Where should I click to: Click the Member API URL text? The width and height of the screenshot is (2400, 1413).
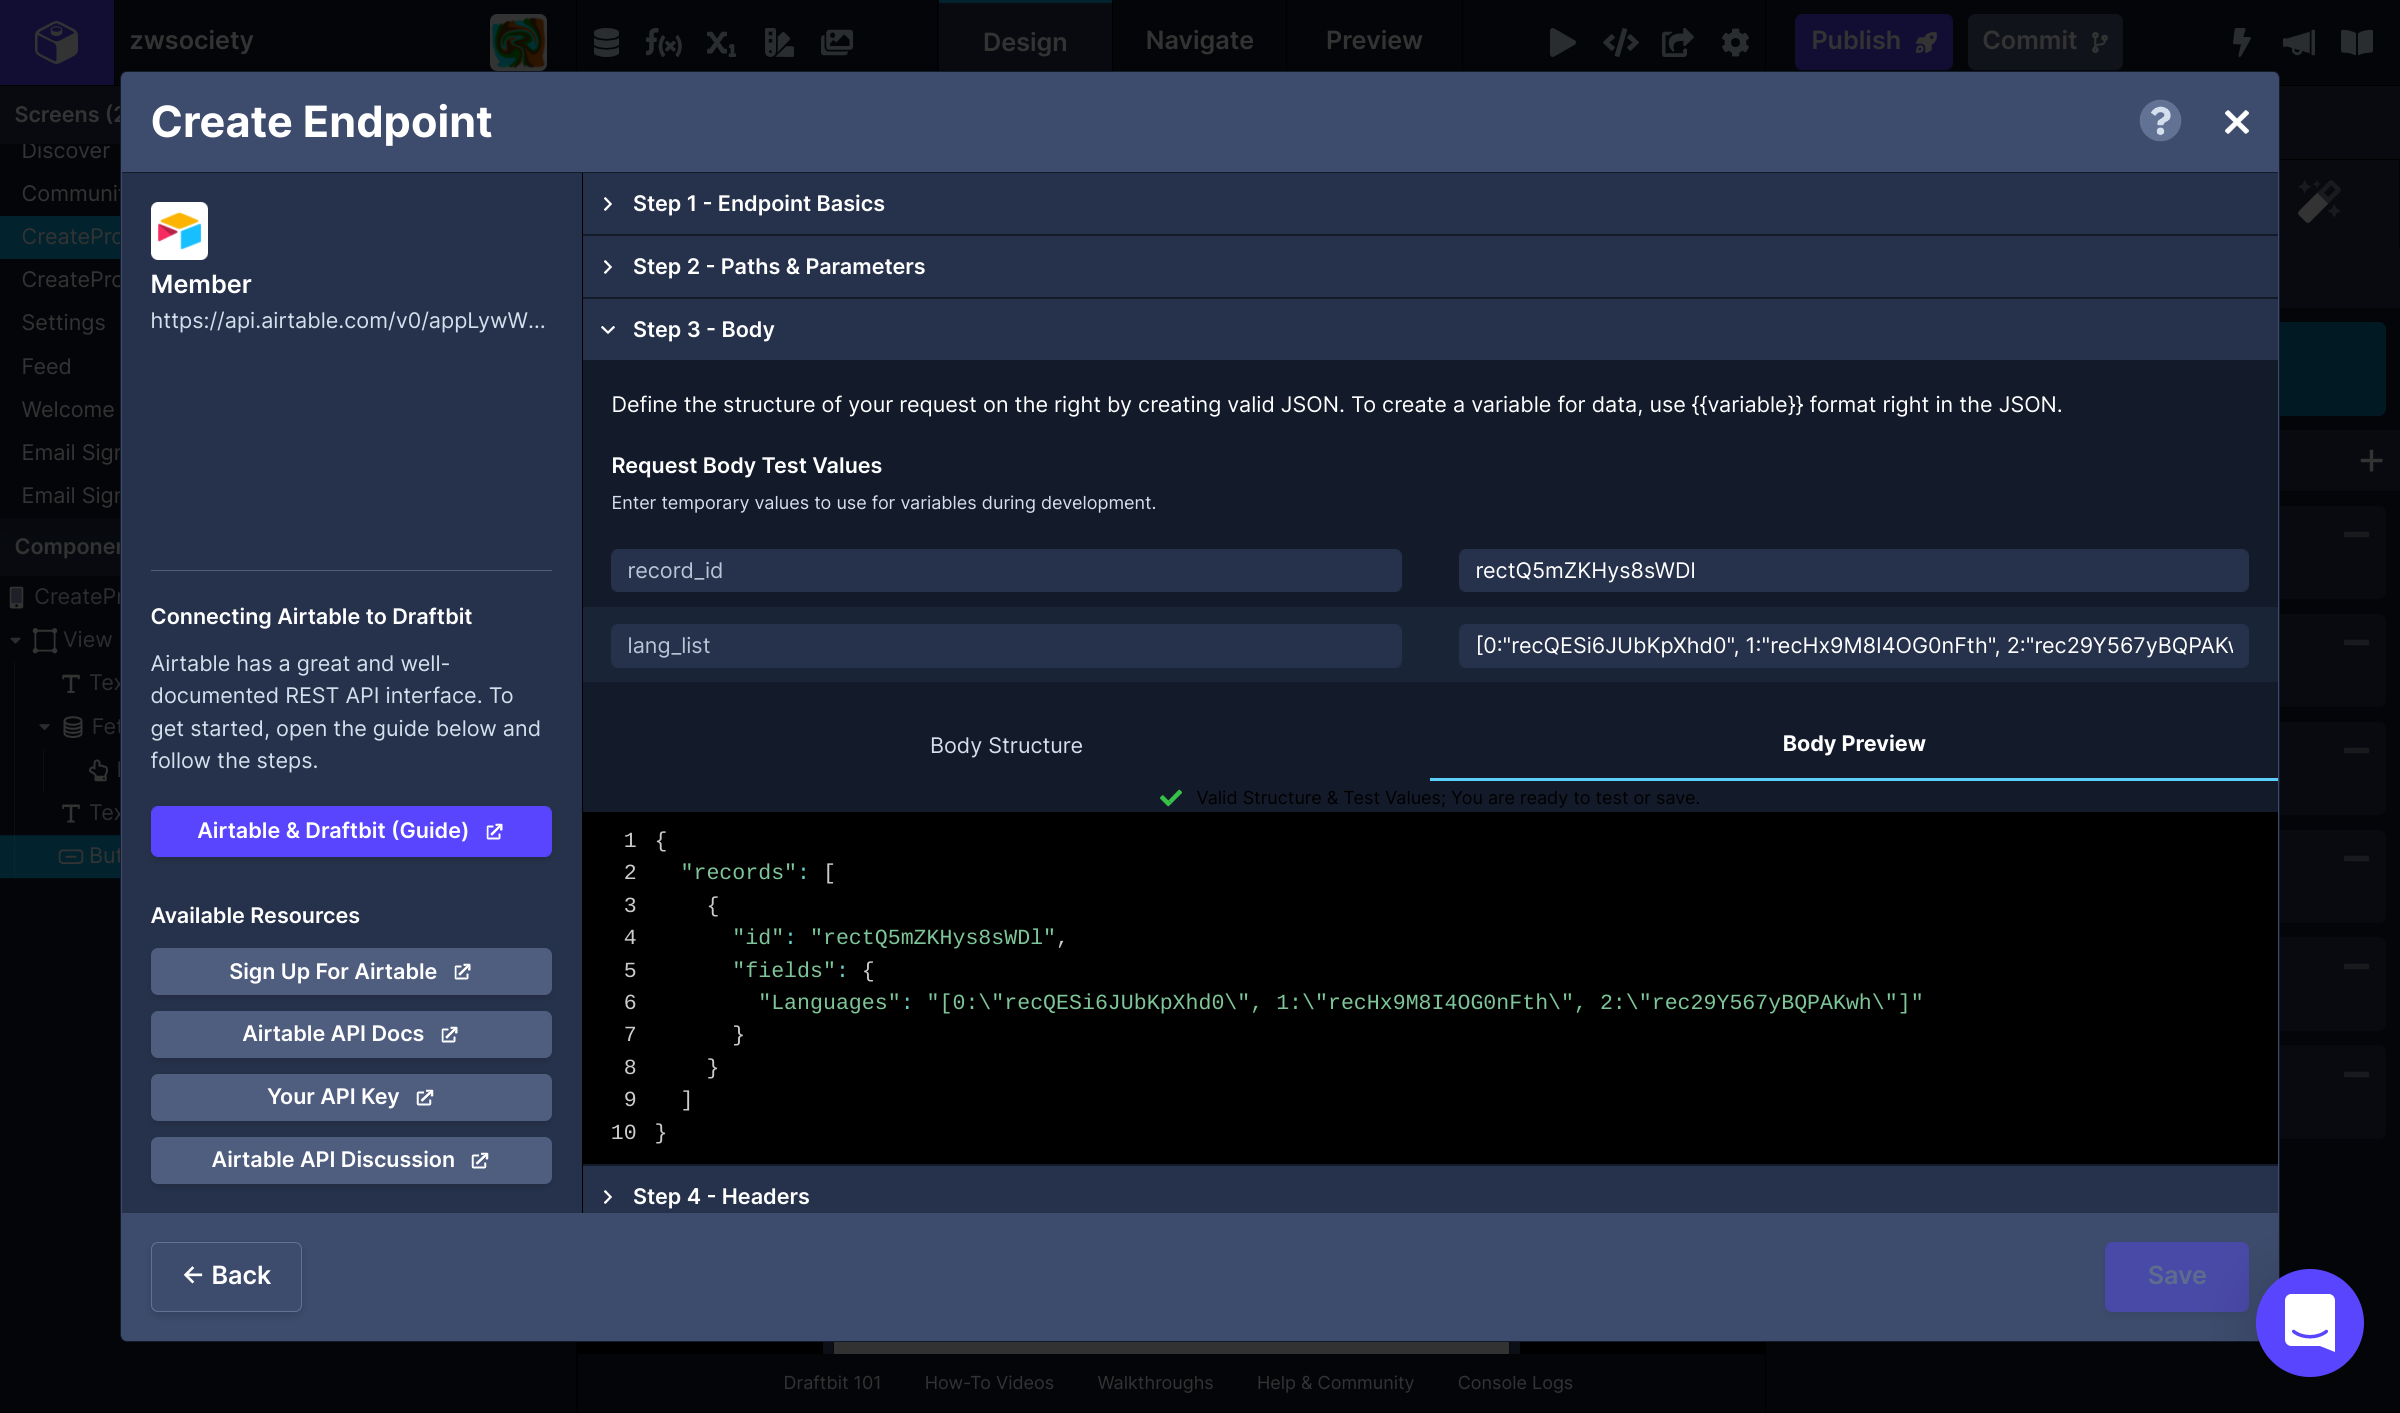(348, 321)
